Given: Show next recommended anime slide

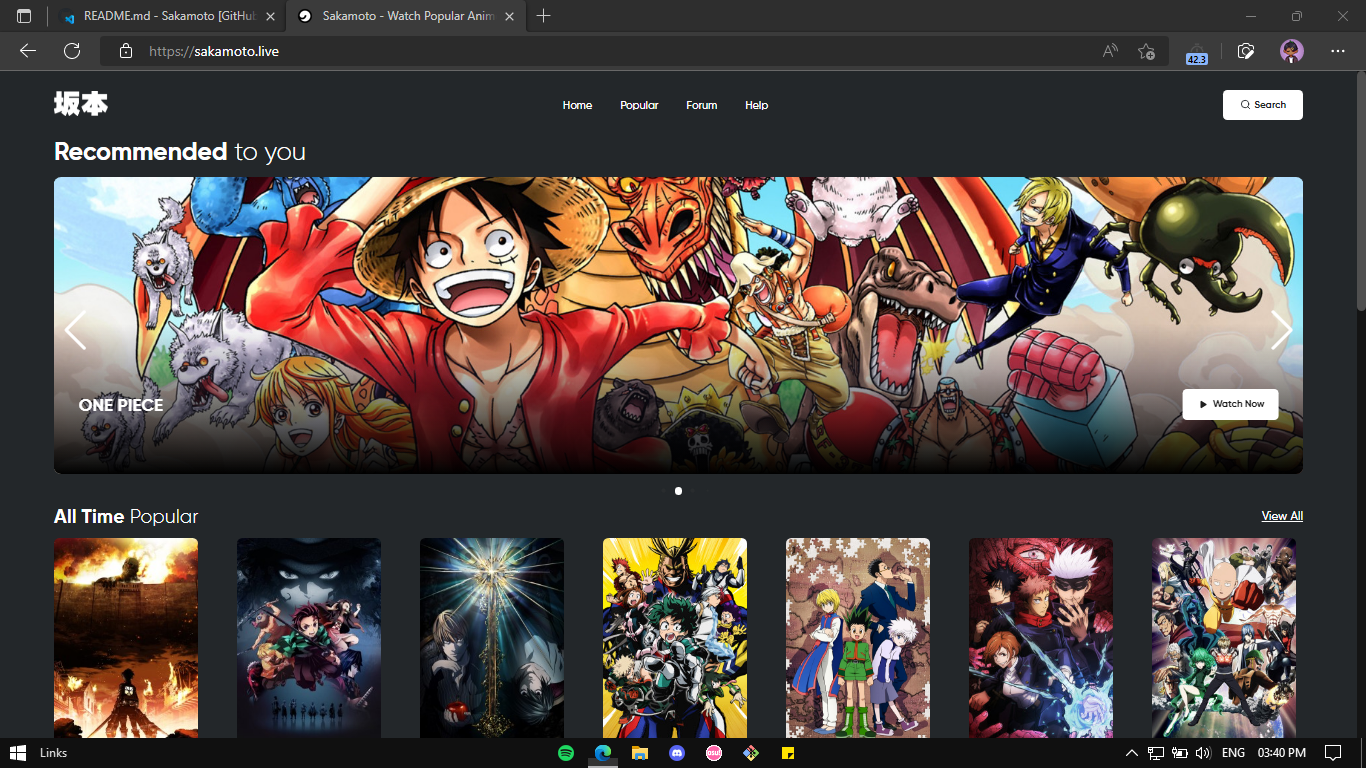Looking at the screenshot, I should click(1281, 329).
